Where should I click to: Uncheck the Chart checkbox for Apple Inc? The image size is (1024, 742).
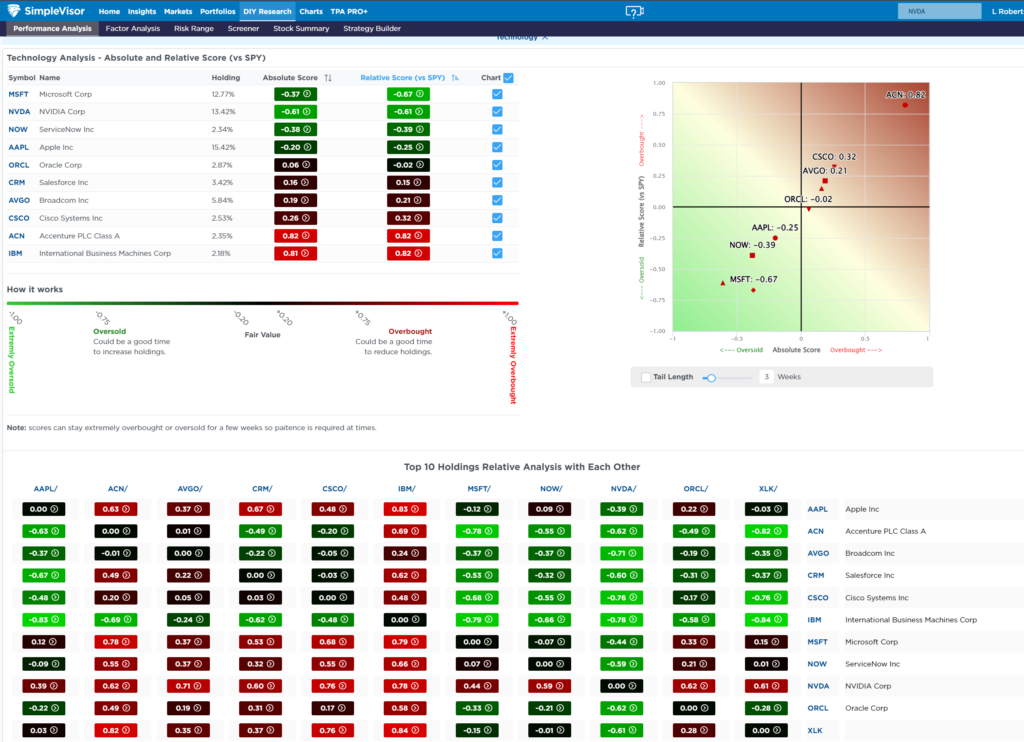[x=497, y=147]
